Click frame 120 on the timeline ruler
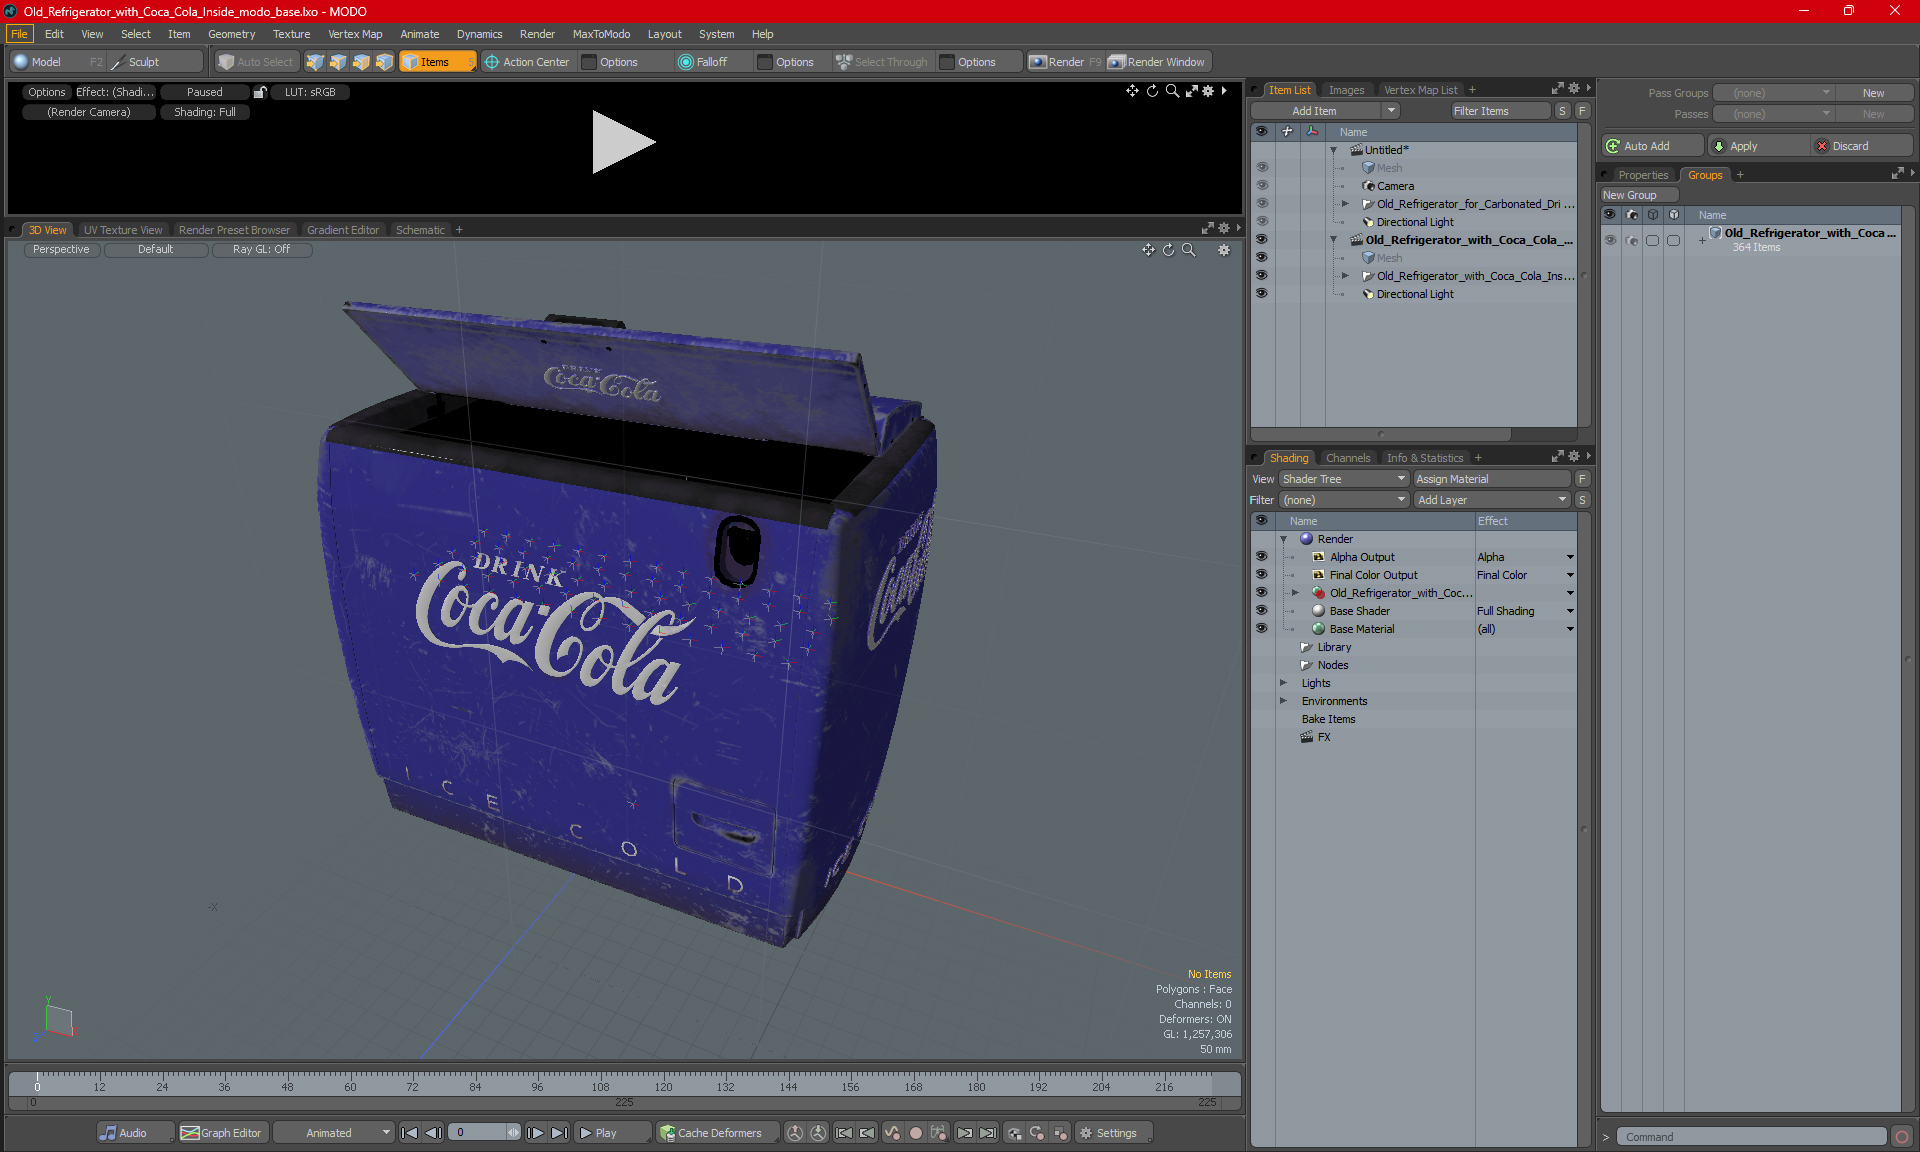Image resolution: width=1920 pixels, height=1152 pixels. click(x=663, y=1086)
